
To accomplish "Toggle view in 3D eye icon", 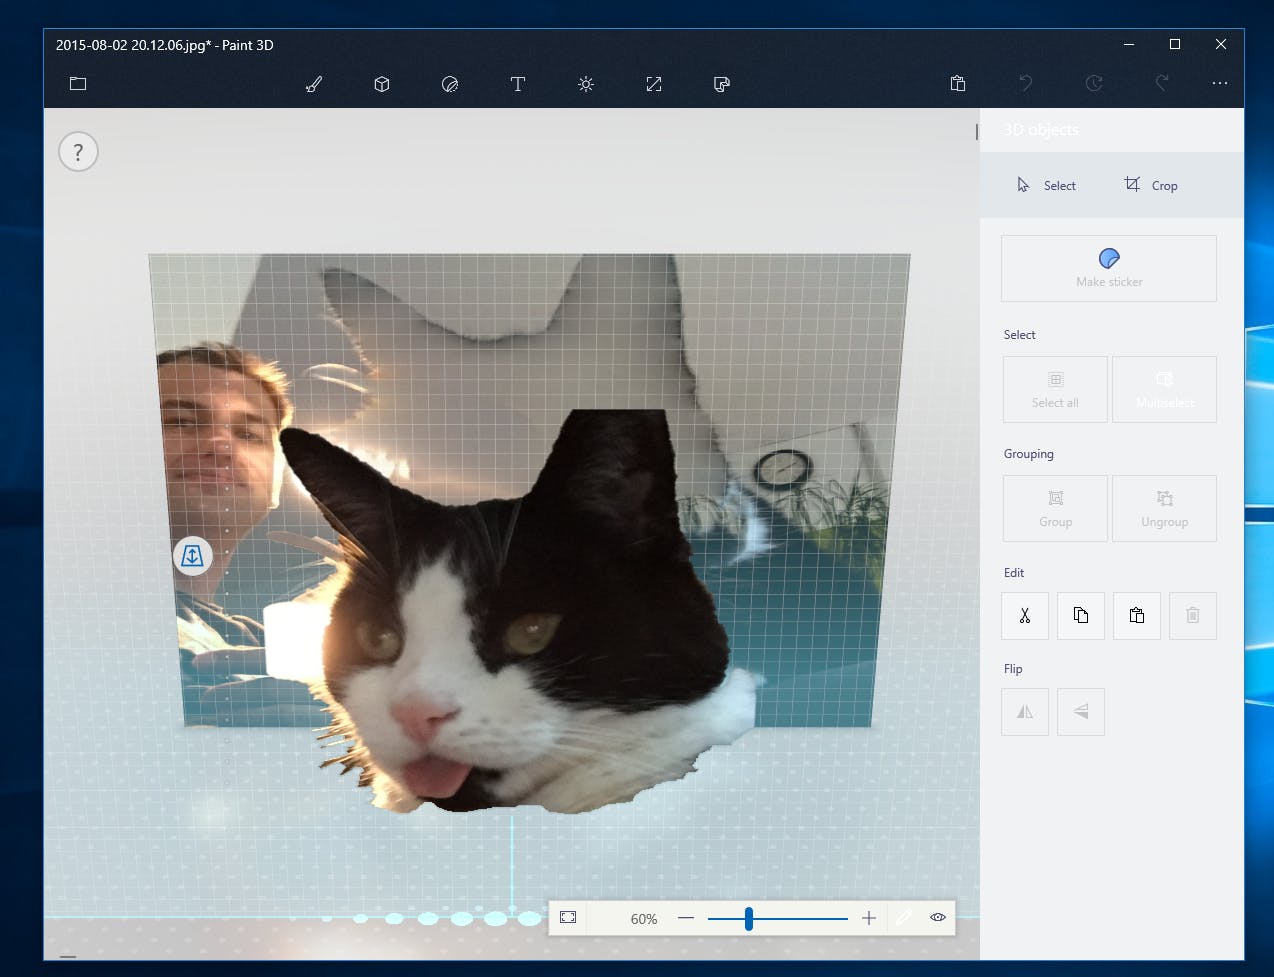I will pos(938,917).
